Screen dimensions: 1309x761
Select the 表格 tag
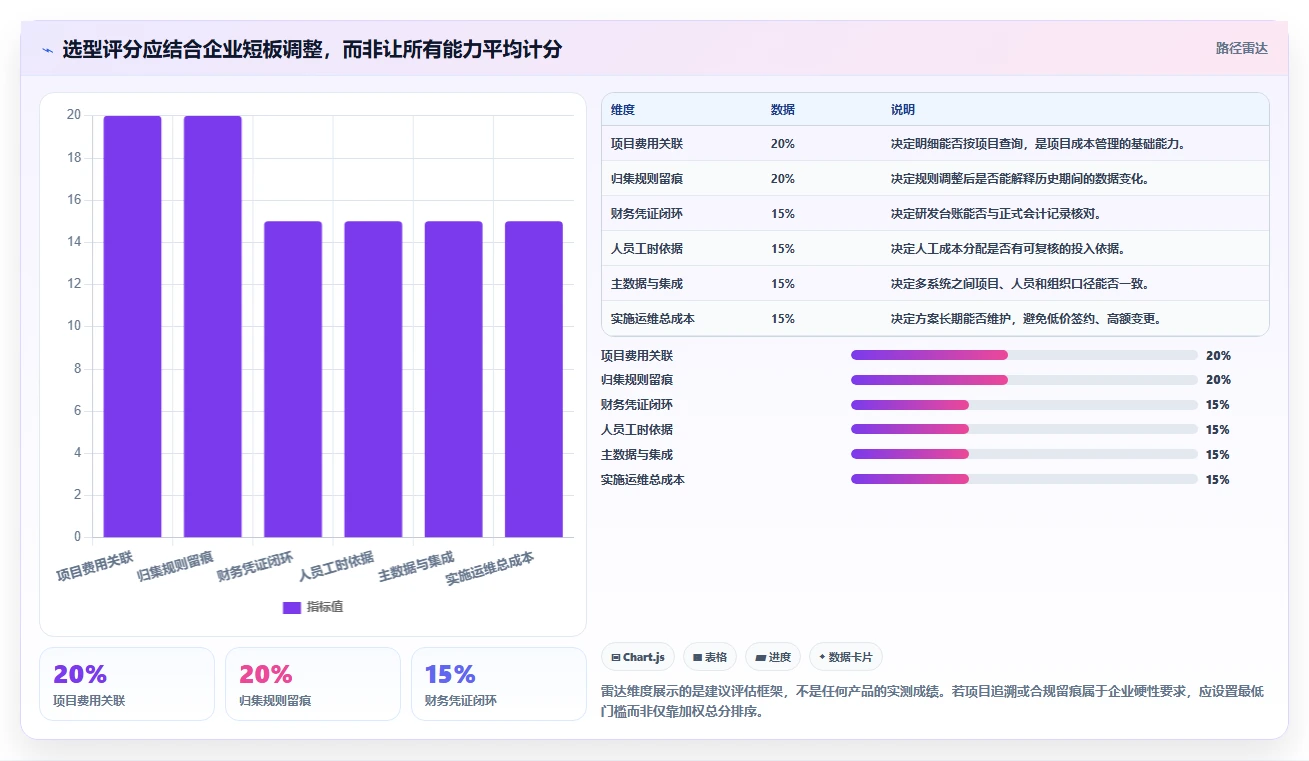coord(710,657)
